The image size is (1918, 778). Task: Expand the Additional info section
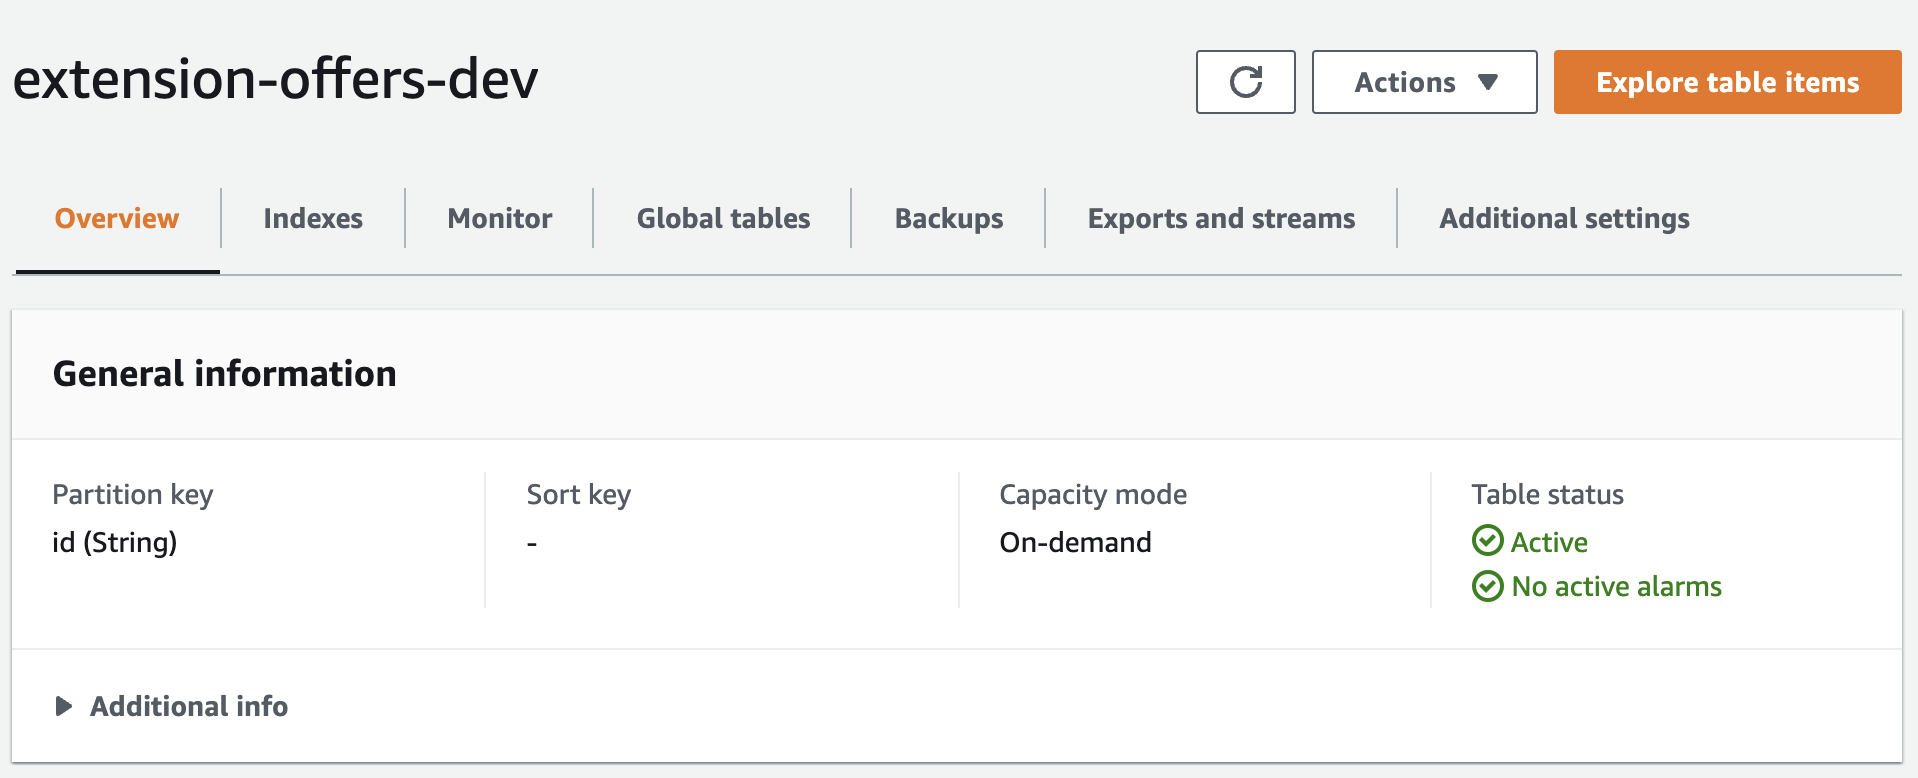[189, 707]
